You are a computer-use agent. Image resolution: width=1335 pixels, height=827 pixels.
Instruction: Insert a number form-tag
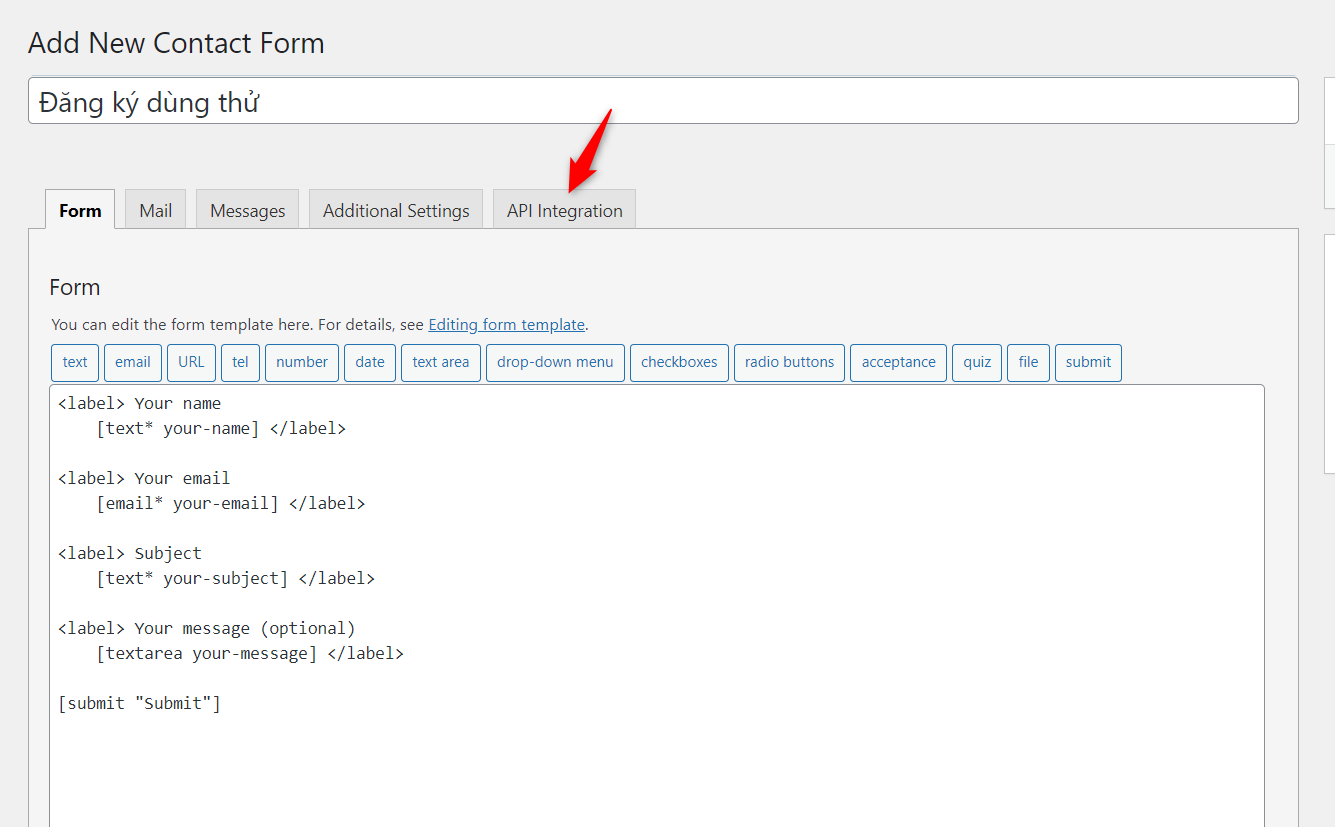point(301,362)
